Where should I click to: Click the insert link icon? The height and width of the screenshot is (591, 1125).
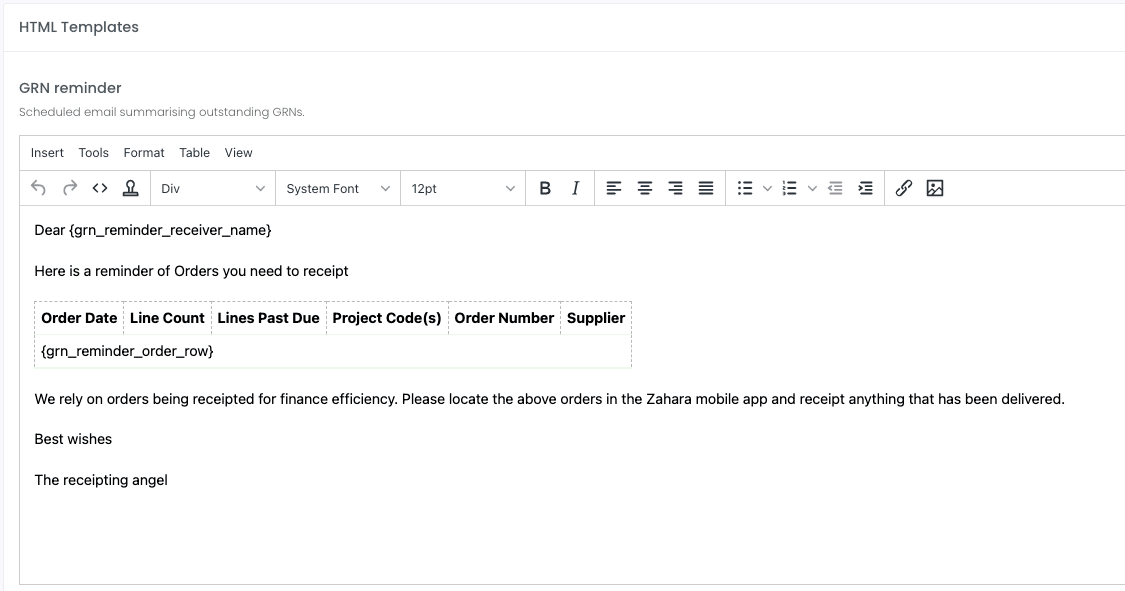point(904,188)
